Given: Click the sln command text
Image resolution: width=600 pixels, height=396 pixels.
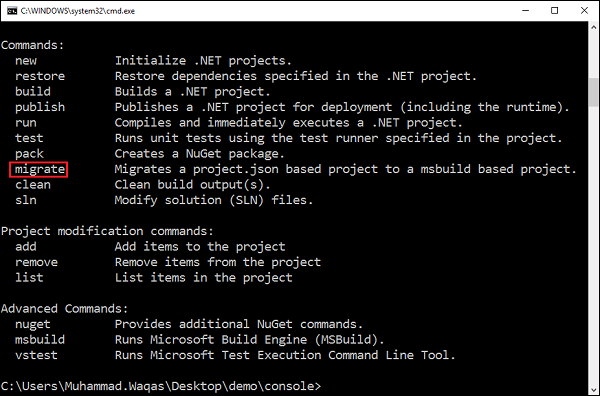Looking at the screenshot, I should [x=26, y=200].
